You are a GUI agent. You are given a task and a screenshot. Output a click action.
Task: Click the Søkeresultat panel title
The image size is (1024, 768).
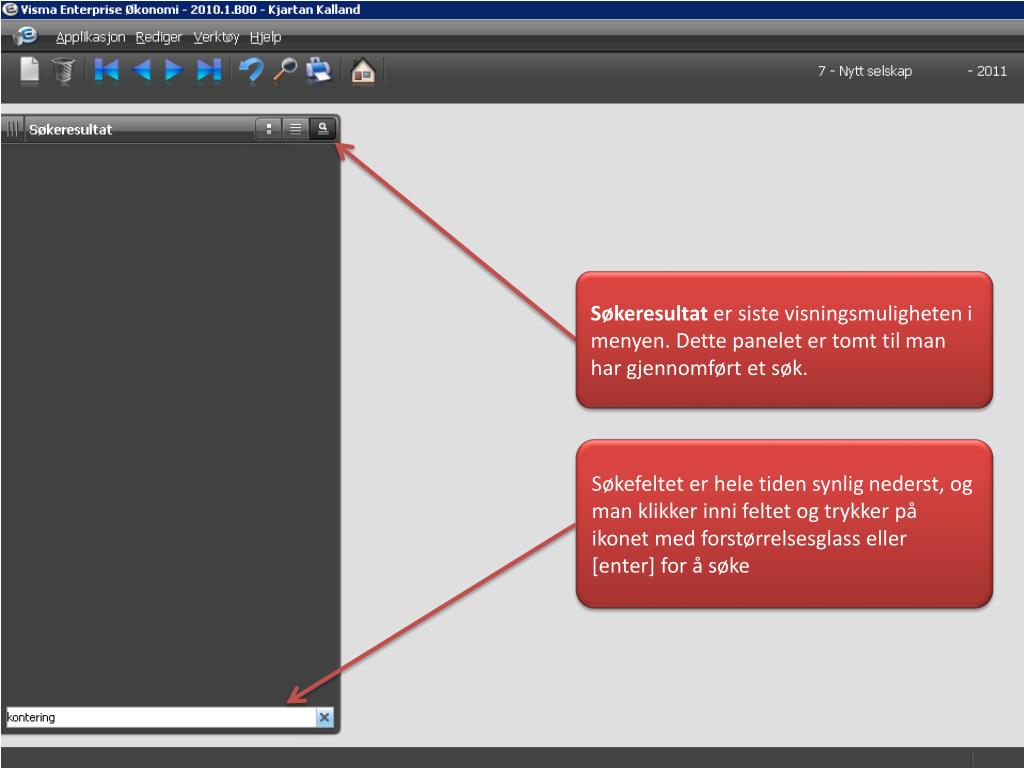71,129
